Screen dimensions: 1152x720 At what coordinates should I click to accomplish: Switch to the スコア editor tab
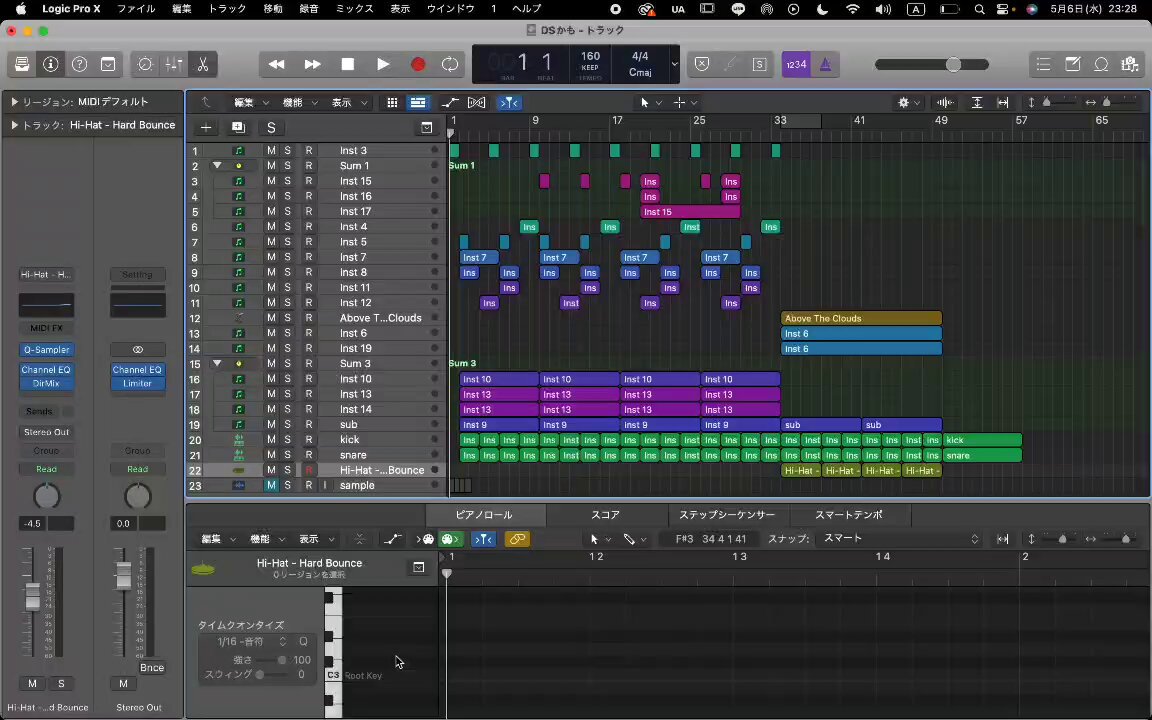coord(605,514)
